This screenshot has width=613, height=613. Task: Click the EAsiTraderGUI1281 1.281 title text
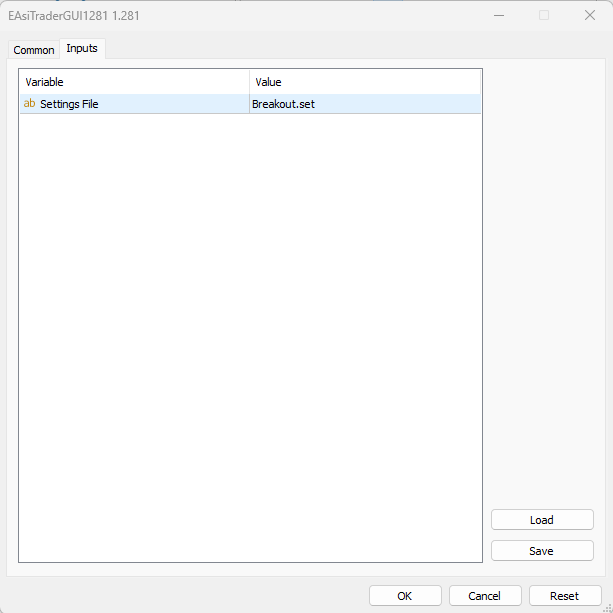click(x=74, y=16)
